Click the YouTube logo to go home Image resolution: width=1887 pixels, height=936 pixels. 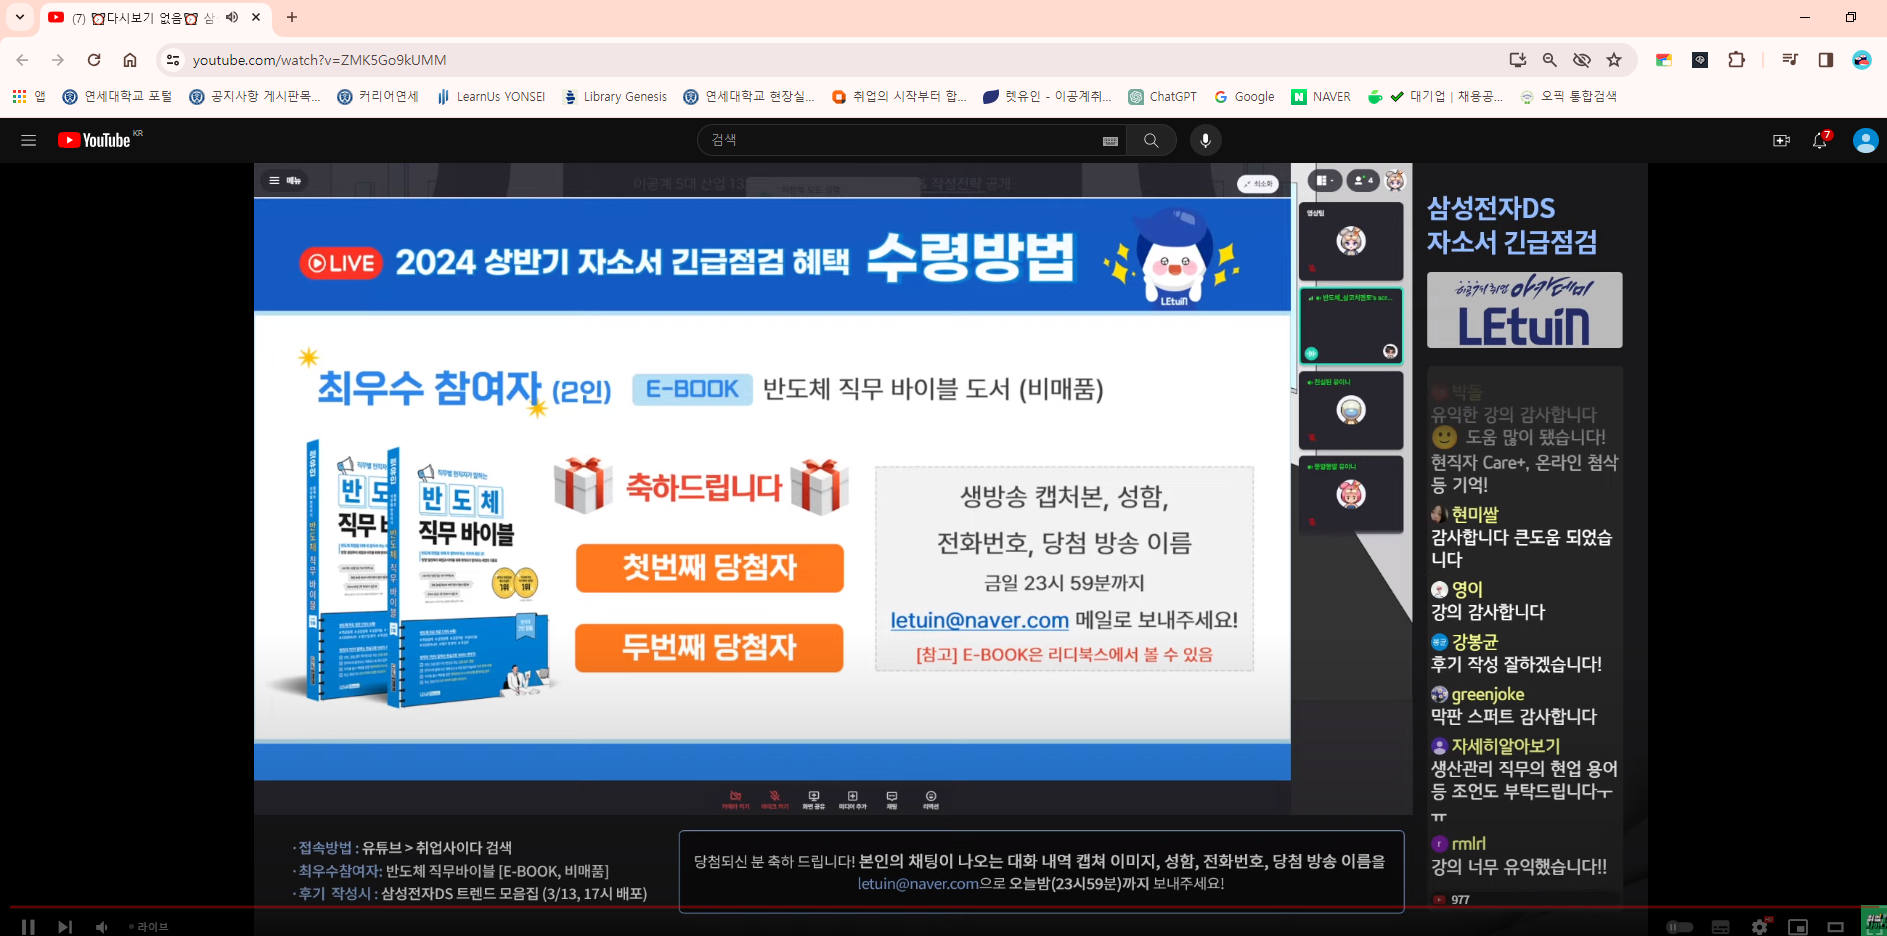pos(95,141)
